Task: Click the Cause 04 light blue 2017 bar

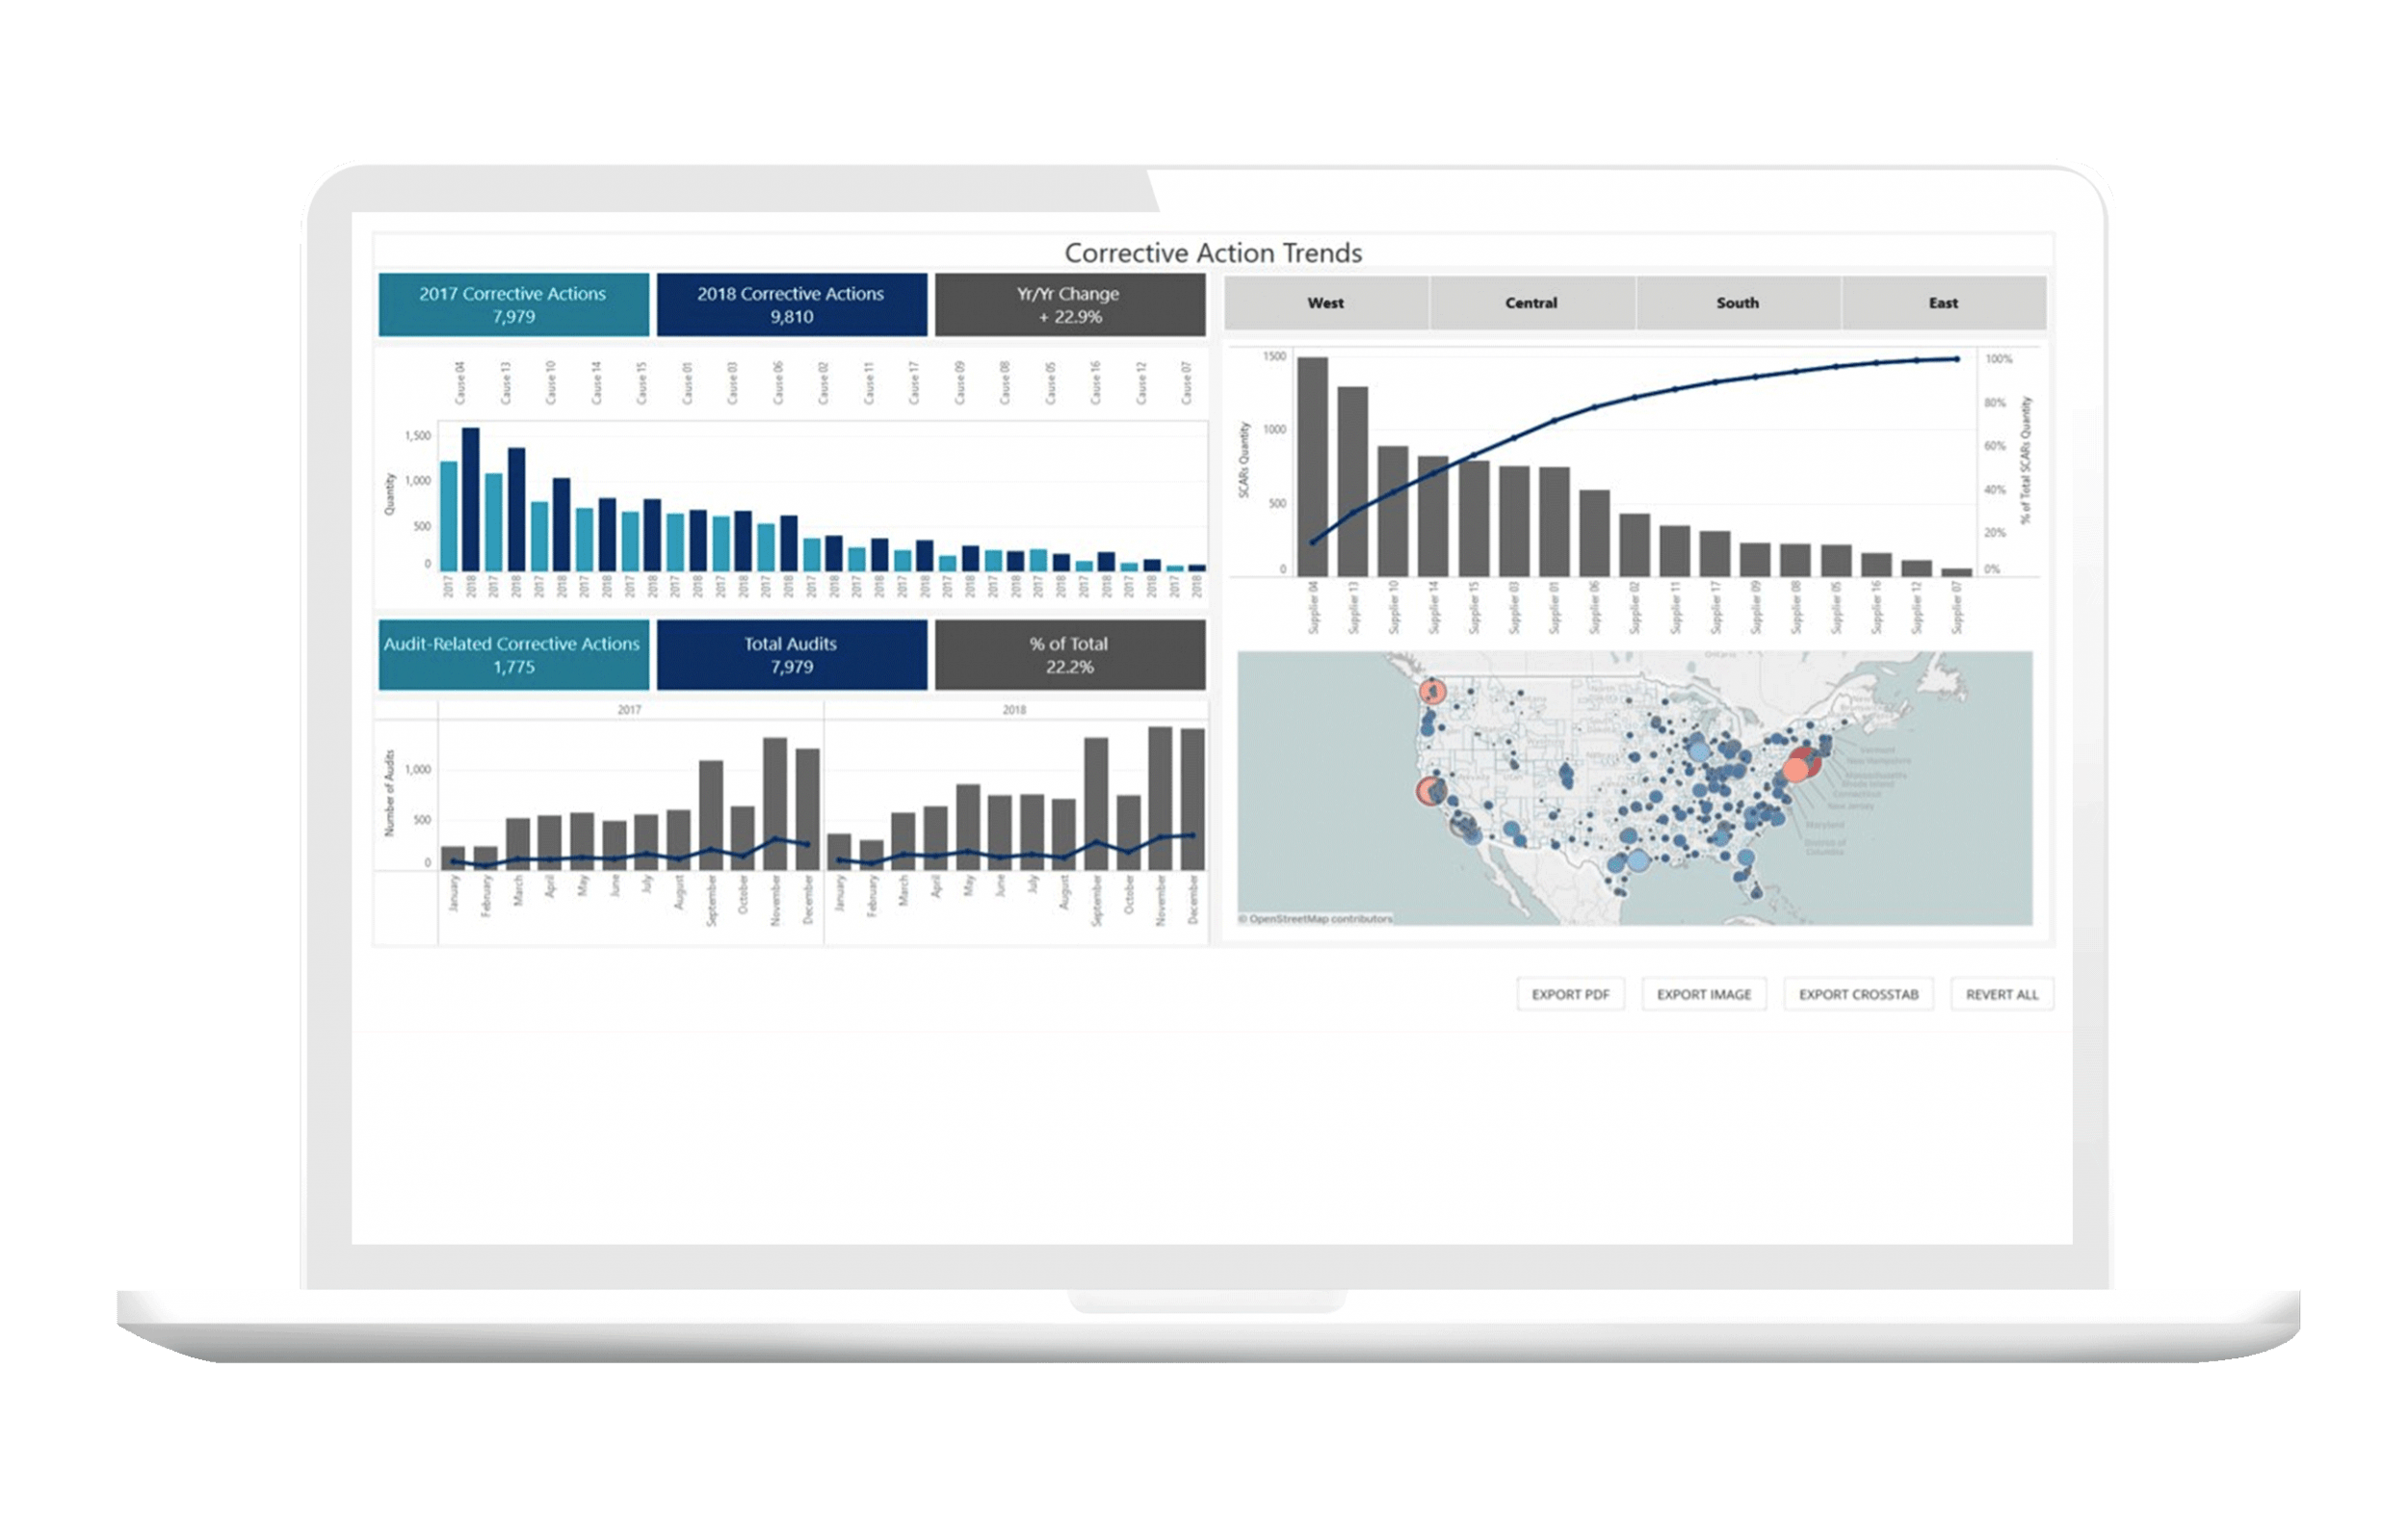Action: coord(449,517)
